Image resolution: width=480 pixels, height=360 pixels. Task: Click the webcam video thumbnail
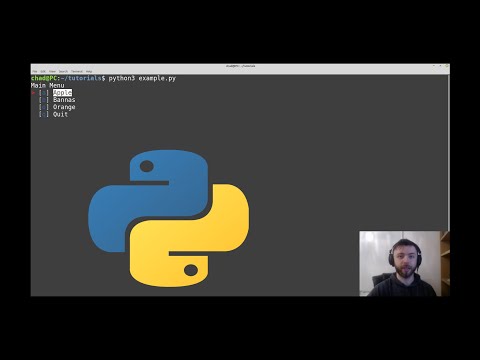404,263
